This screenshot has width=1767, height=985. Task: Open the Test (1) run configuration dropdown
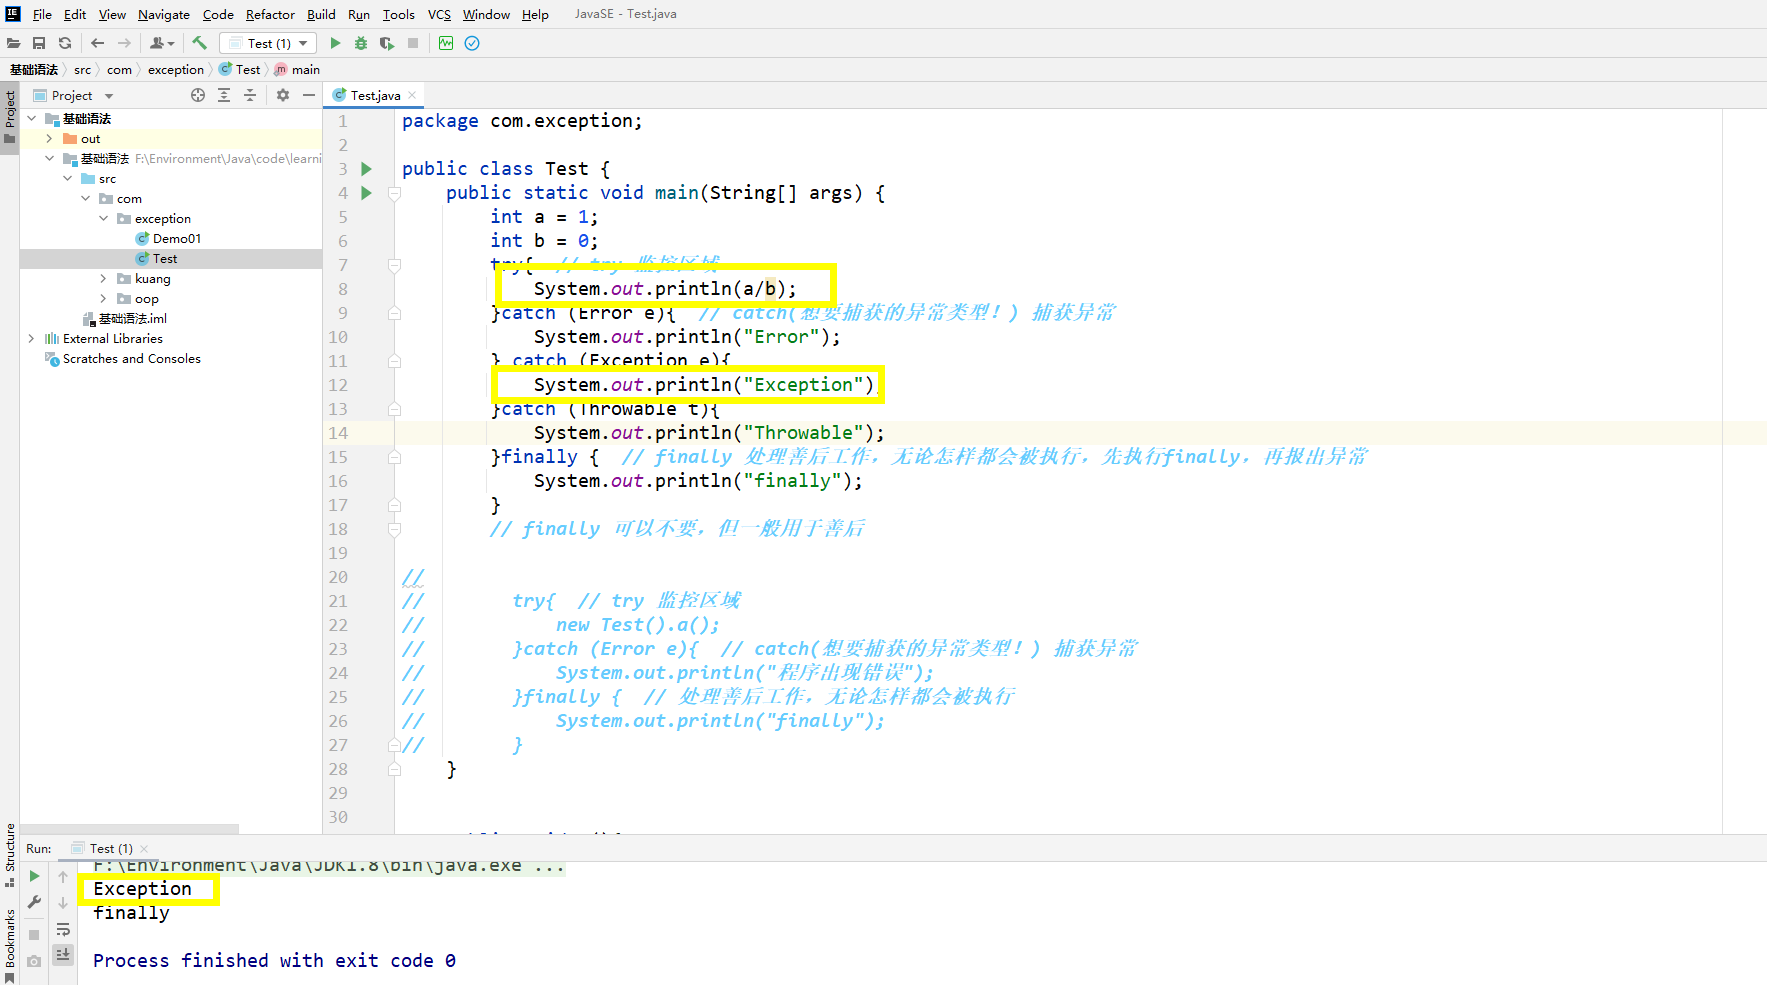[268, 43]
